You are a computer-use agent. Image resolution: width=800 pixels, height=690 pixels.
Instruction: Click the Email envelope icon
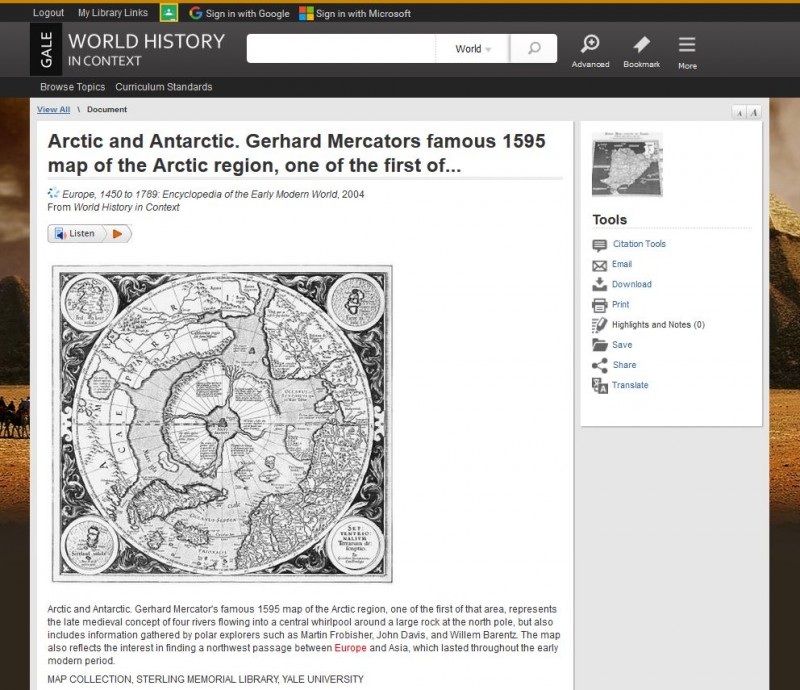[x=599, y=265]
